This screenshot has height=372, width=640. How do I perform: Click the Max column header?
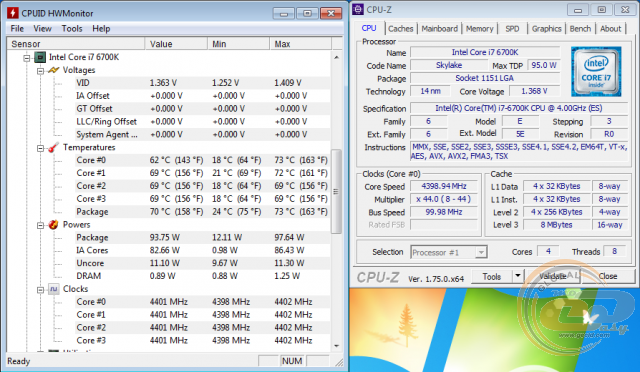[x=300, y=44]
